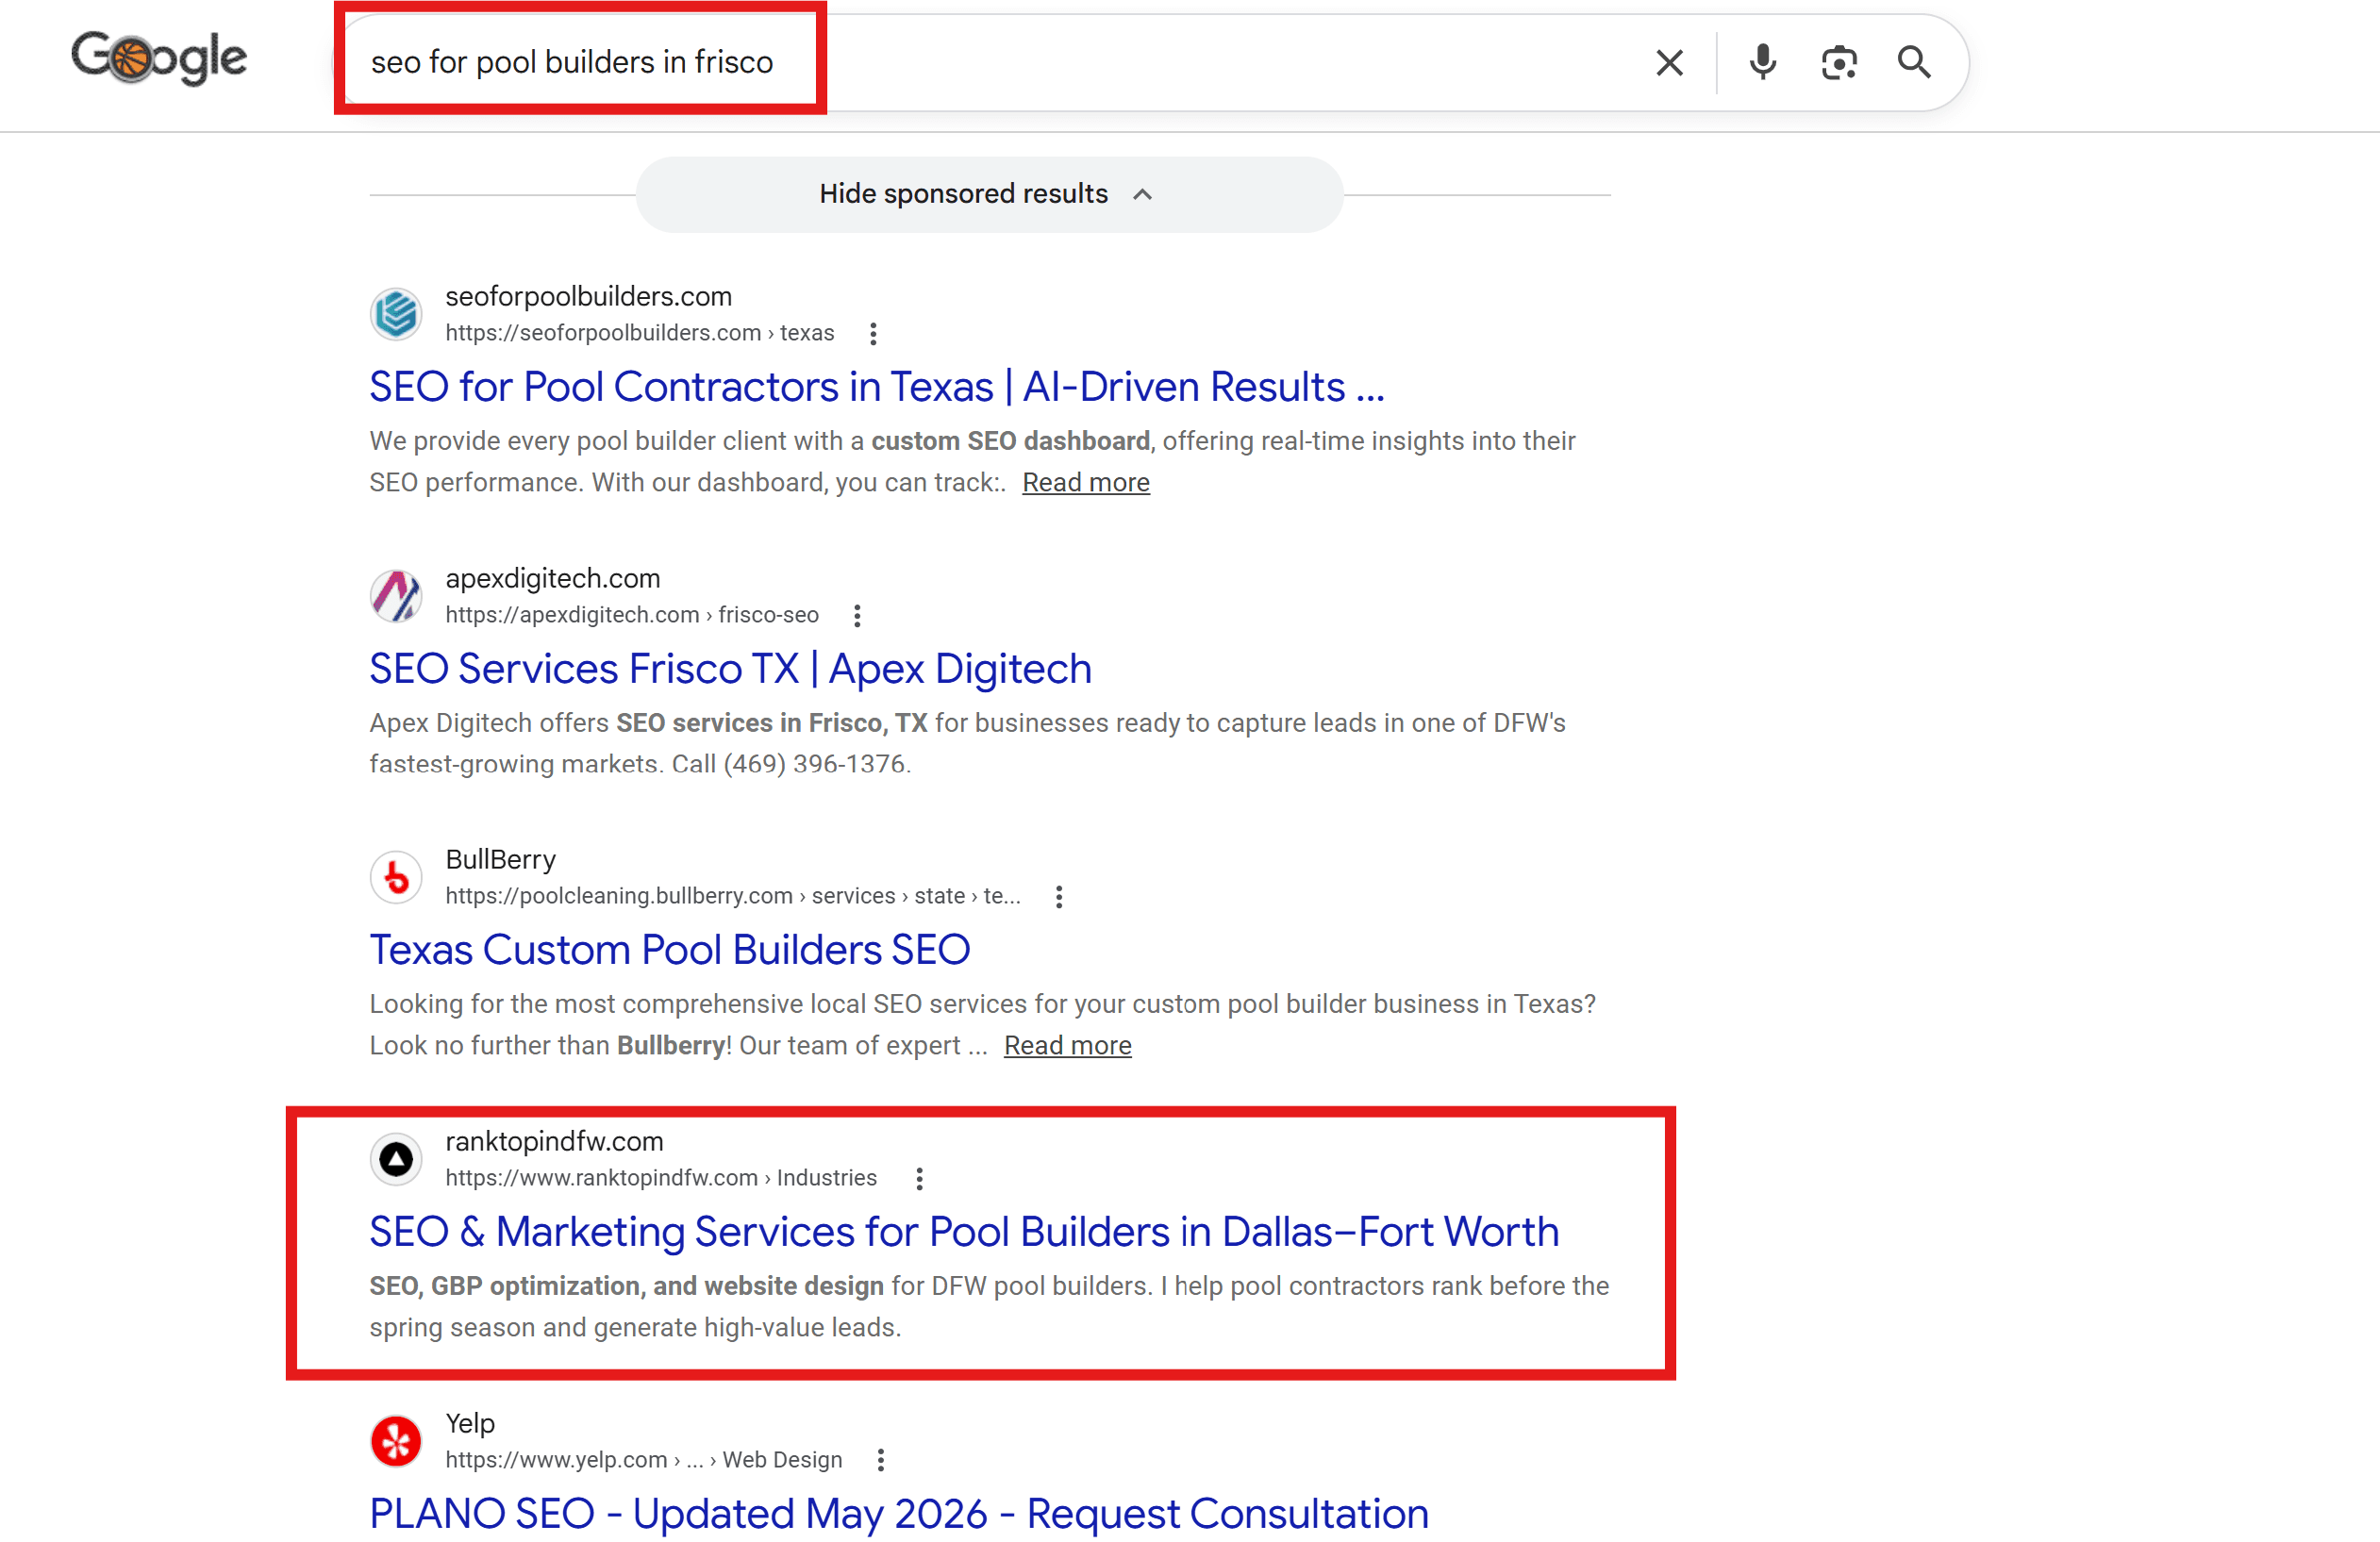Click URL https://poolcleaning.bullberry.com breadcrumb
The image size is (2380, 1542).
click(x=733, y=896)
